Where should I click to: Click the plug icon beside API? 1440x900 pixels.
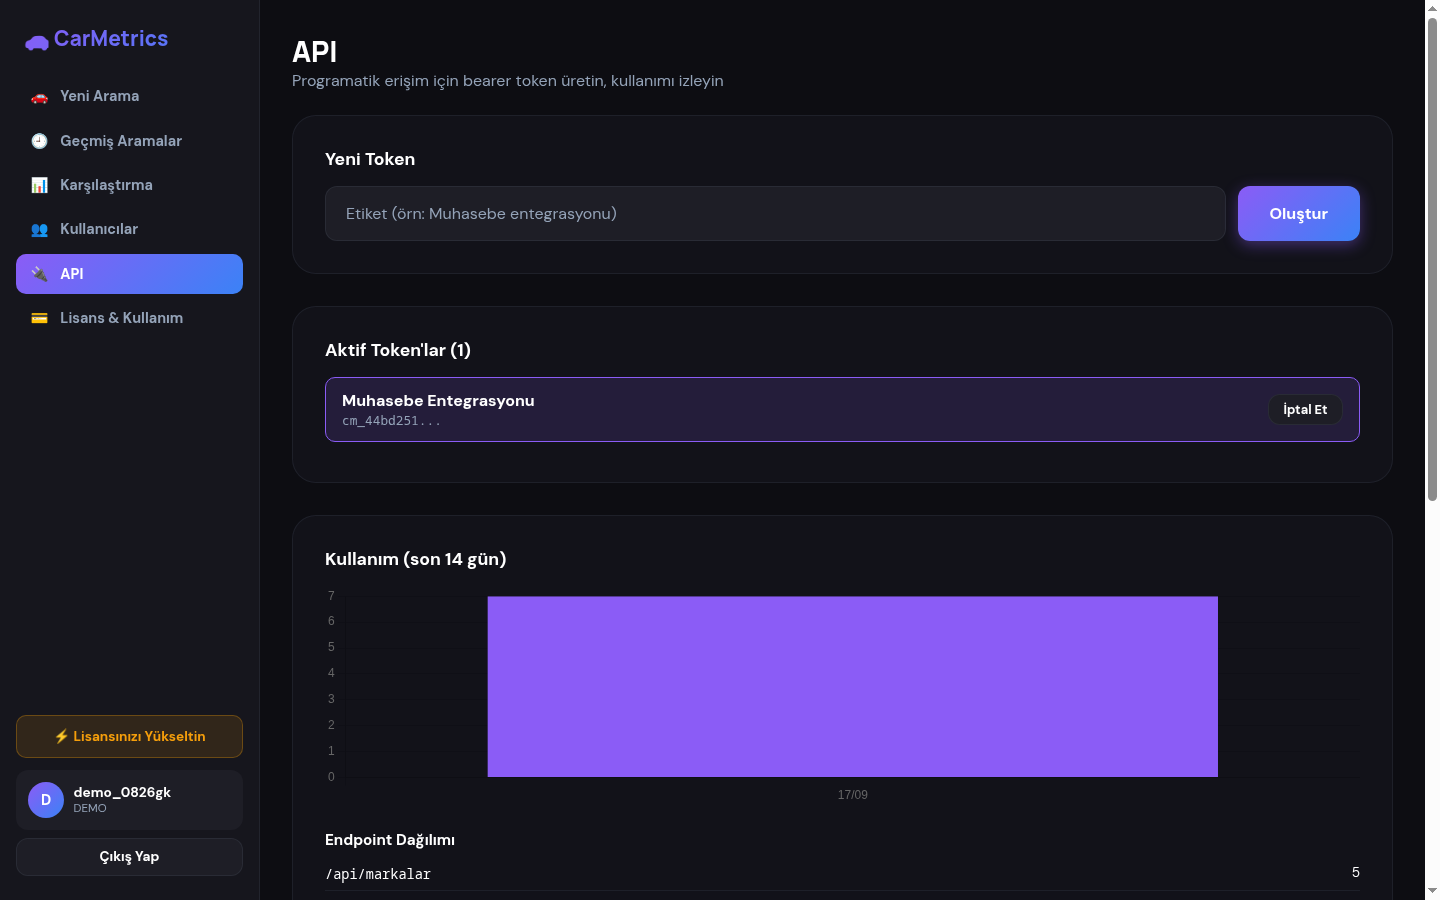(39, 274)
